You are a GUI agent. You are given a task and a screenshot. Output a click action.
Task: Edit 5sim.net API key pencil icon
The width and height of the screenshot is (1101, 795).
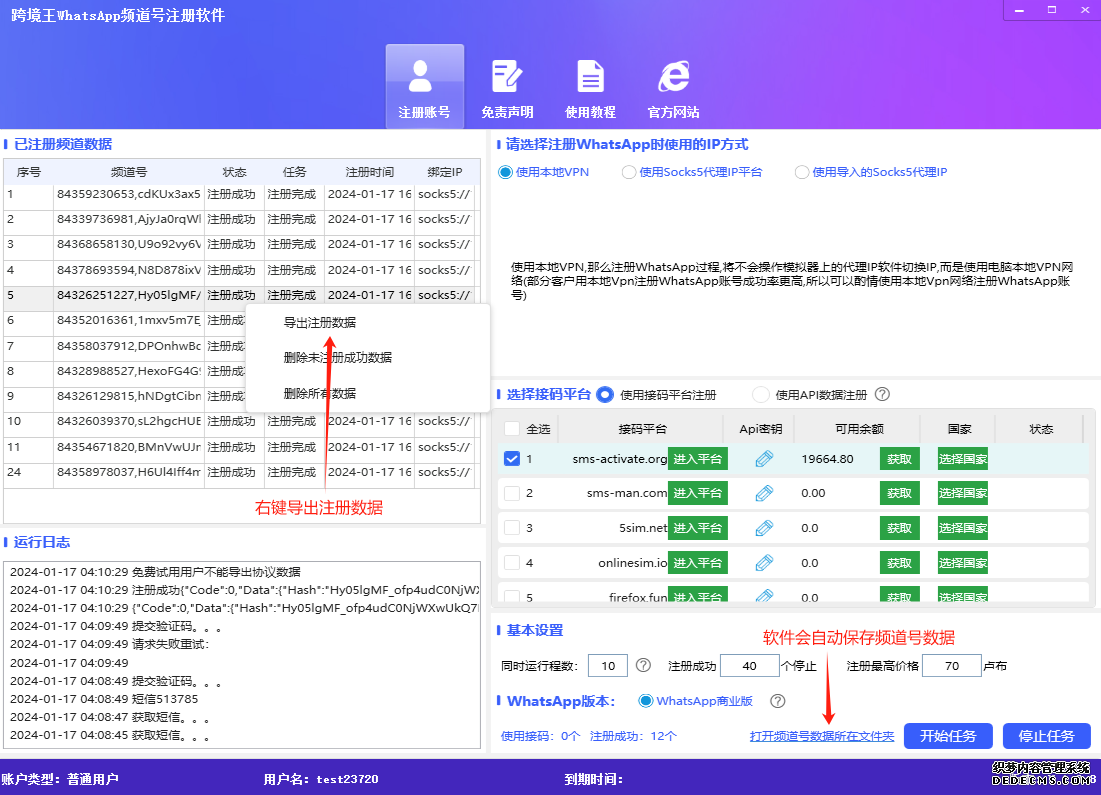(763, 527)
